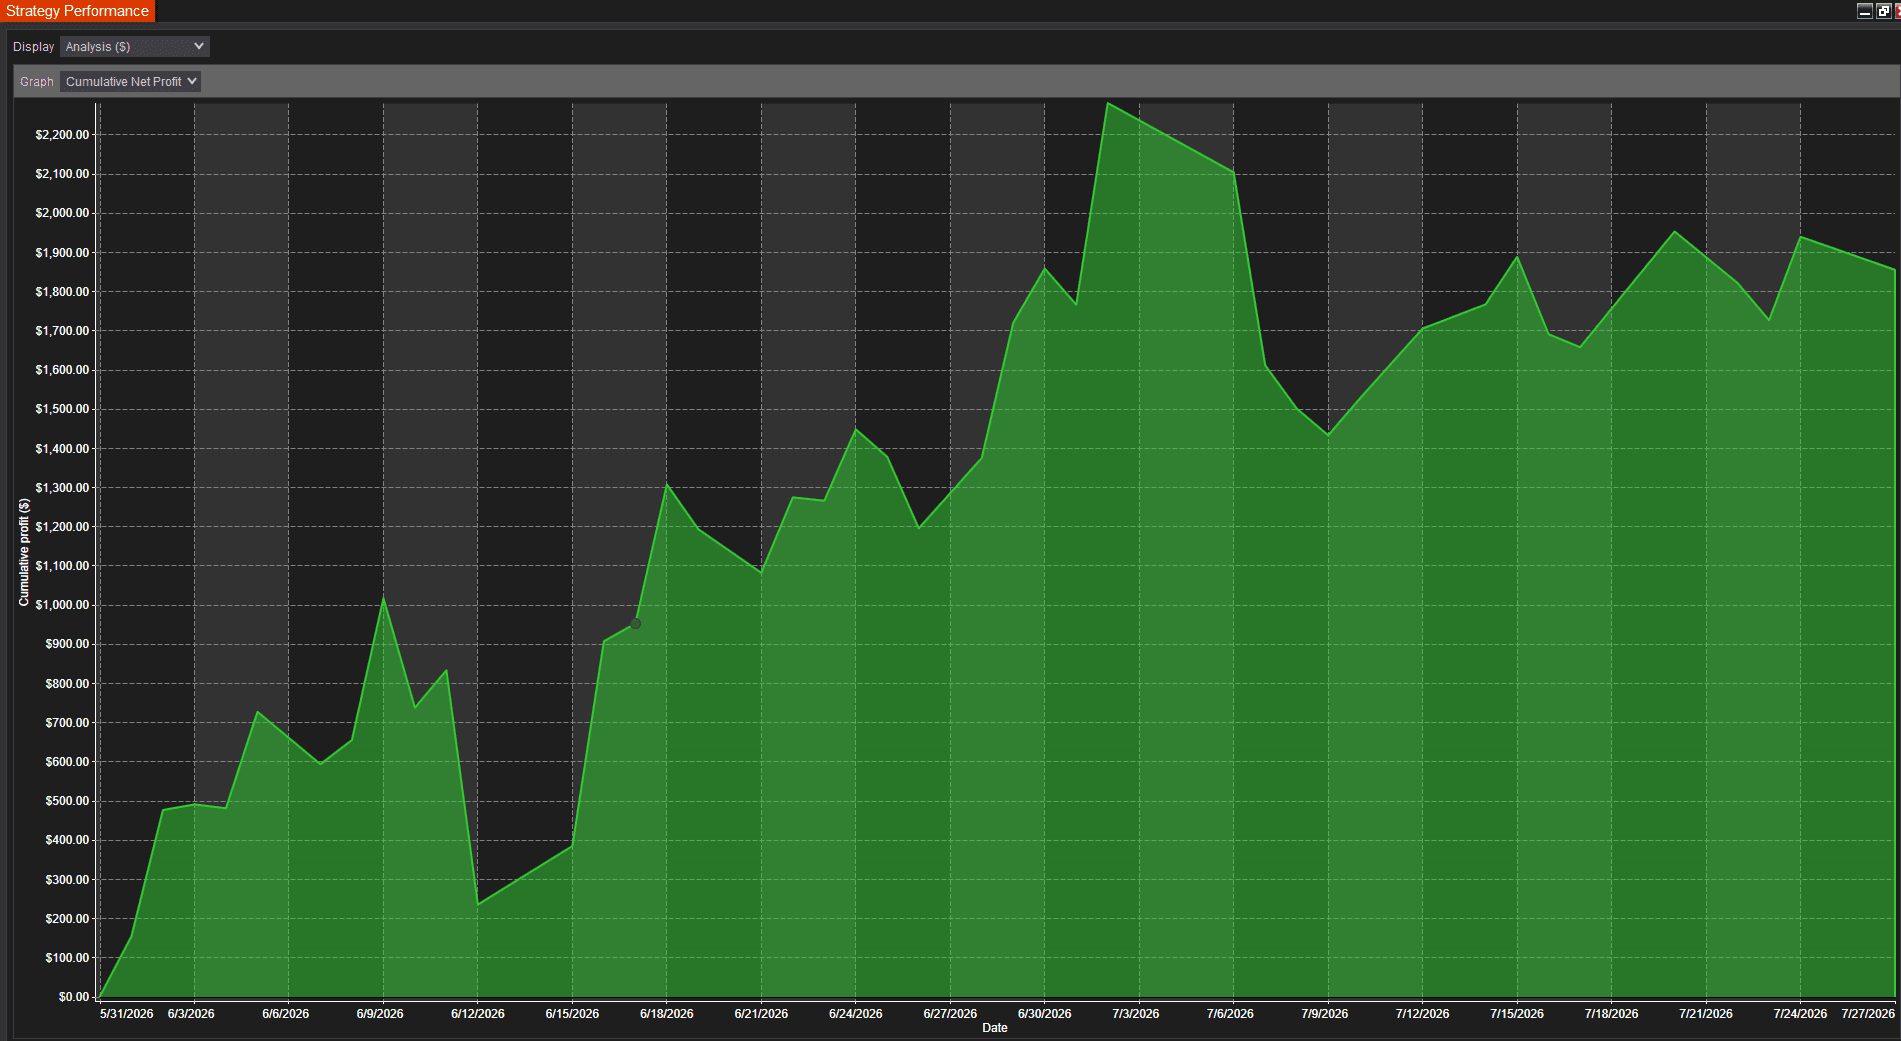Click the $400.00 y-axis label
Image resolution: width=1901 pixels, height=1041 pixels.
point(67,840)
